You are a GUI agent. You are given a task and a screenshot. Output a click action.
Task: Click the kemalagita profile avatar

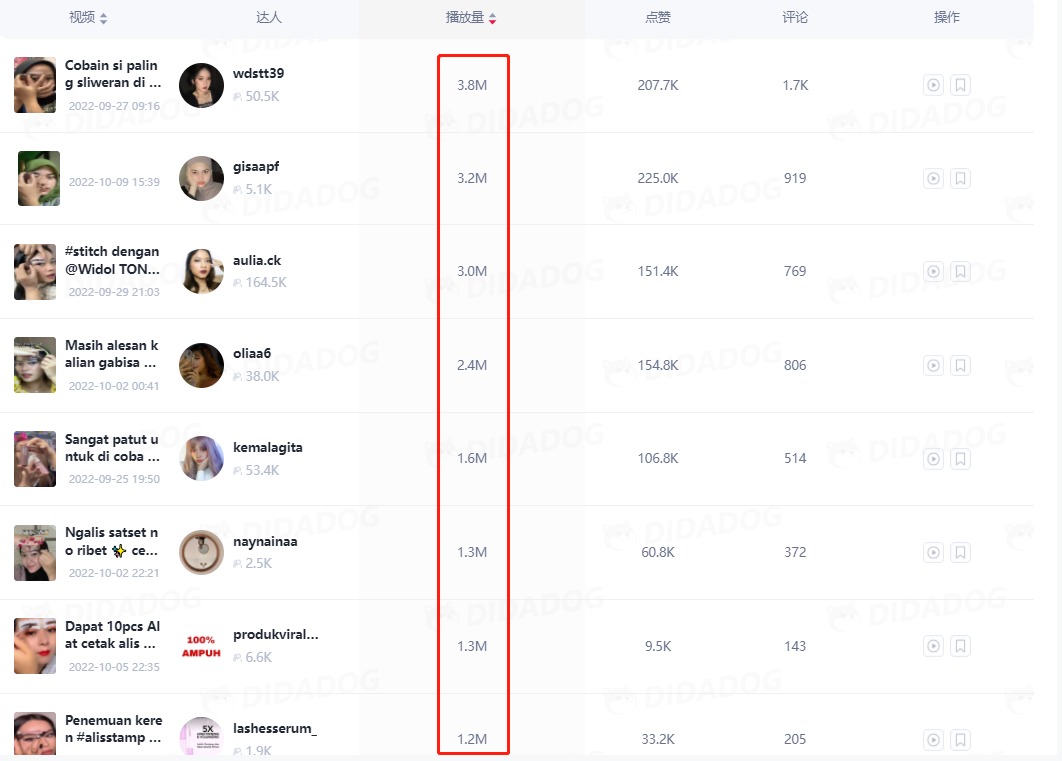pos(201,459)
